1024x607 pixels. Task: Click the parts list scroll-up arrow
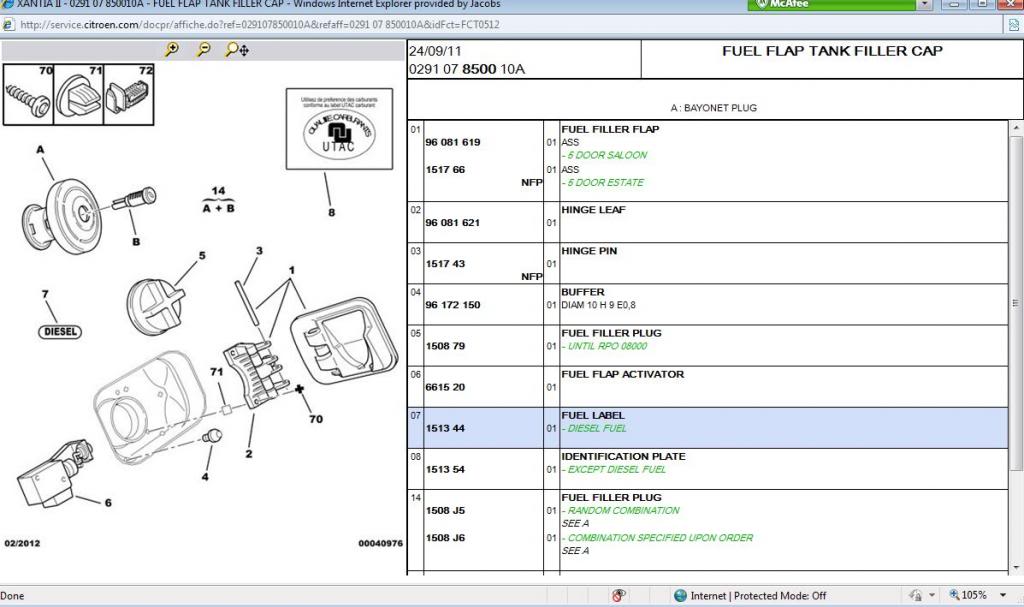point(1016,128)
